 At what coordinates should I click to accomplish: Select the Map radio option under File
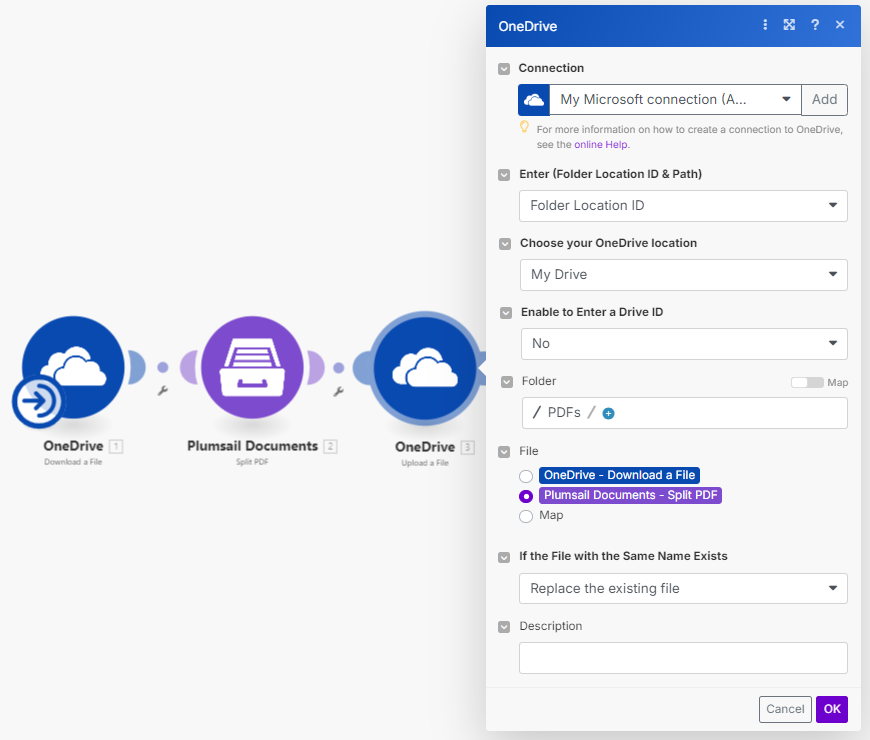[x=526, y=516]
